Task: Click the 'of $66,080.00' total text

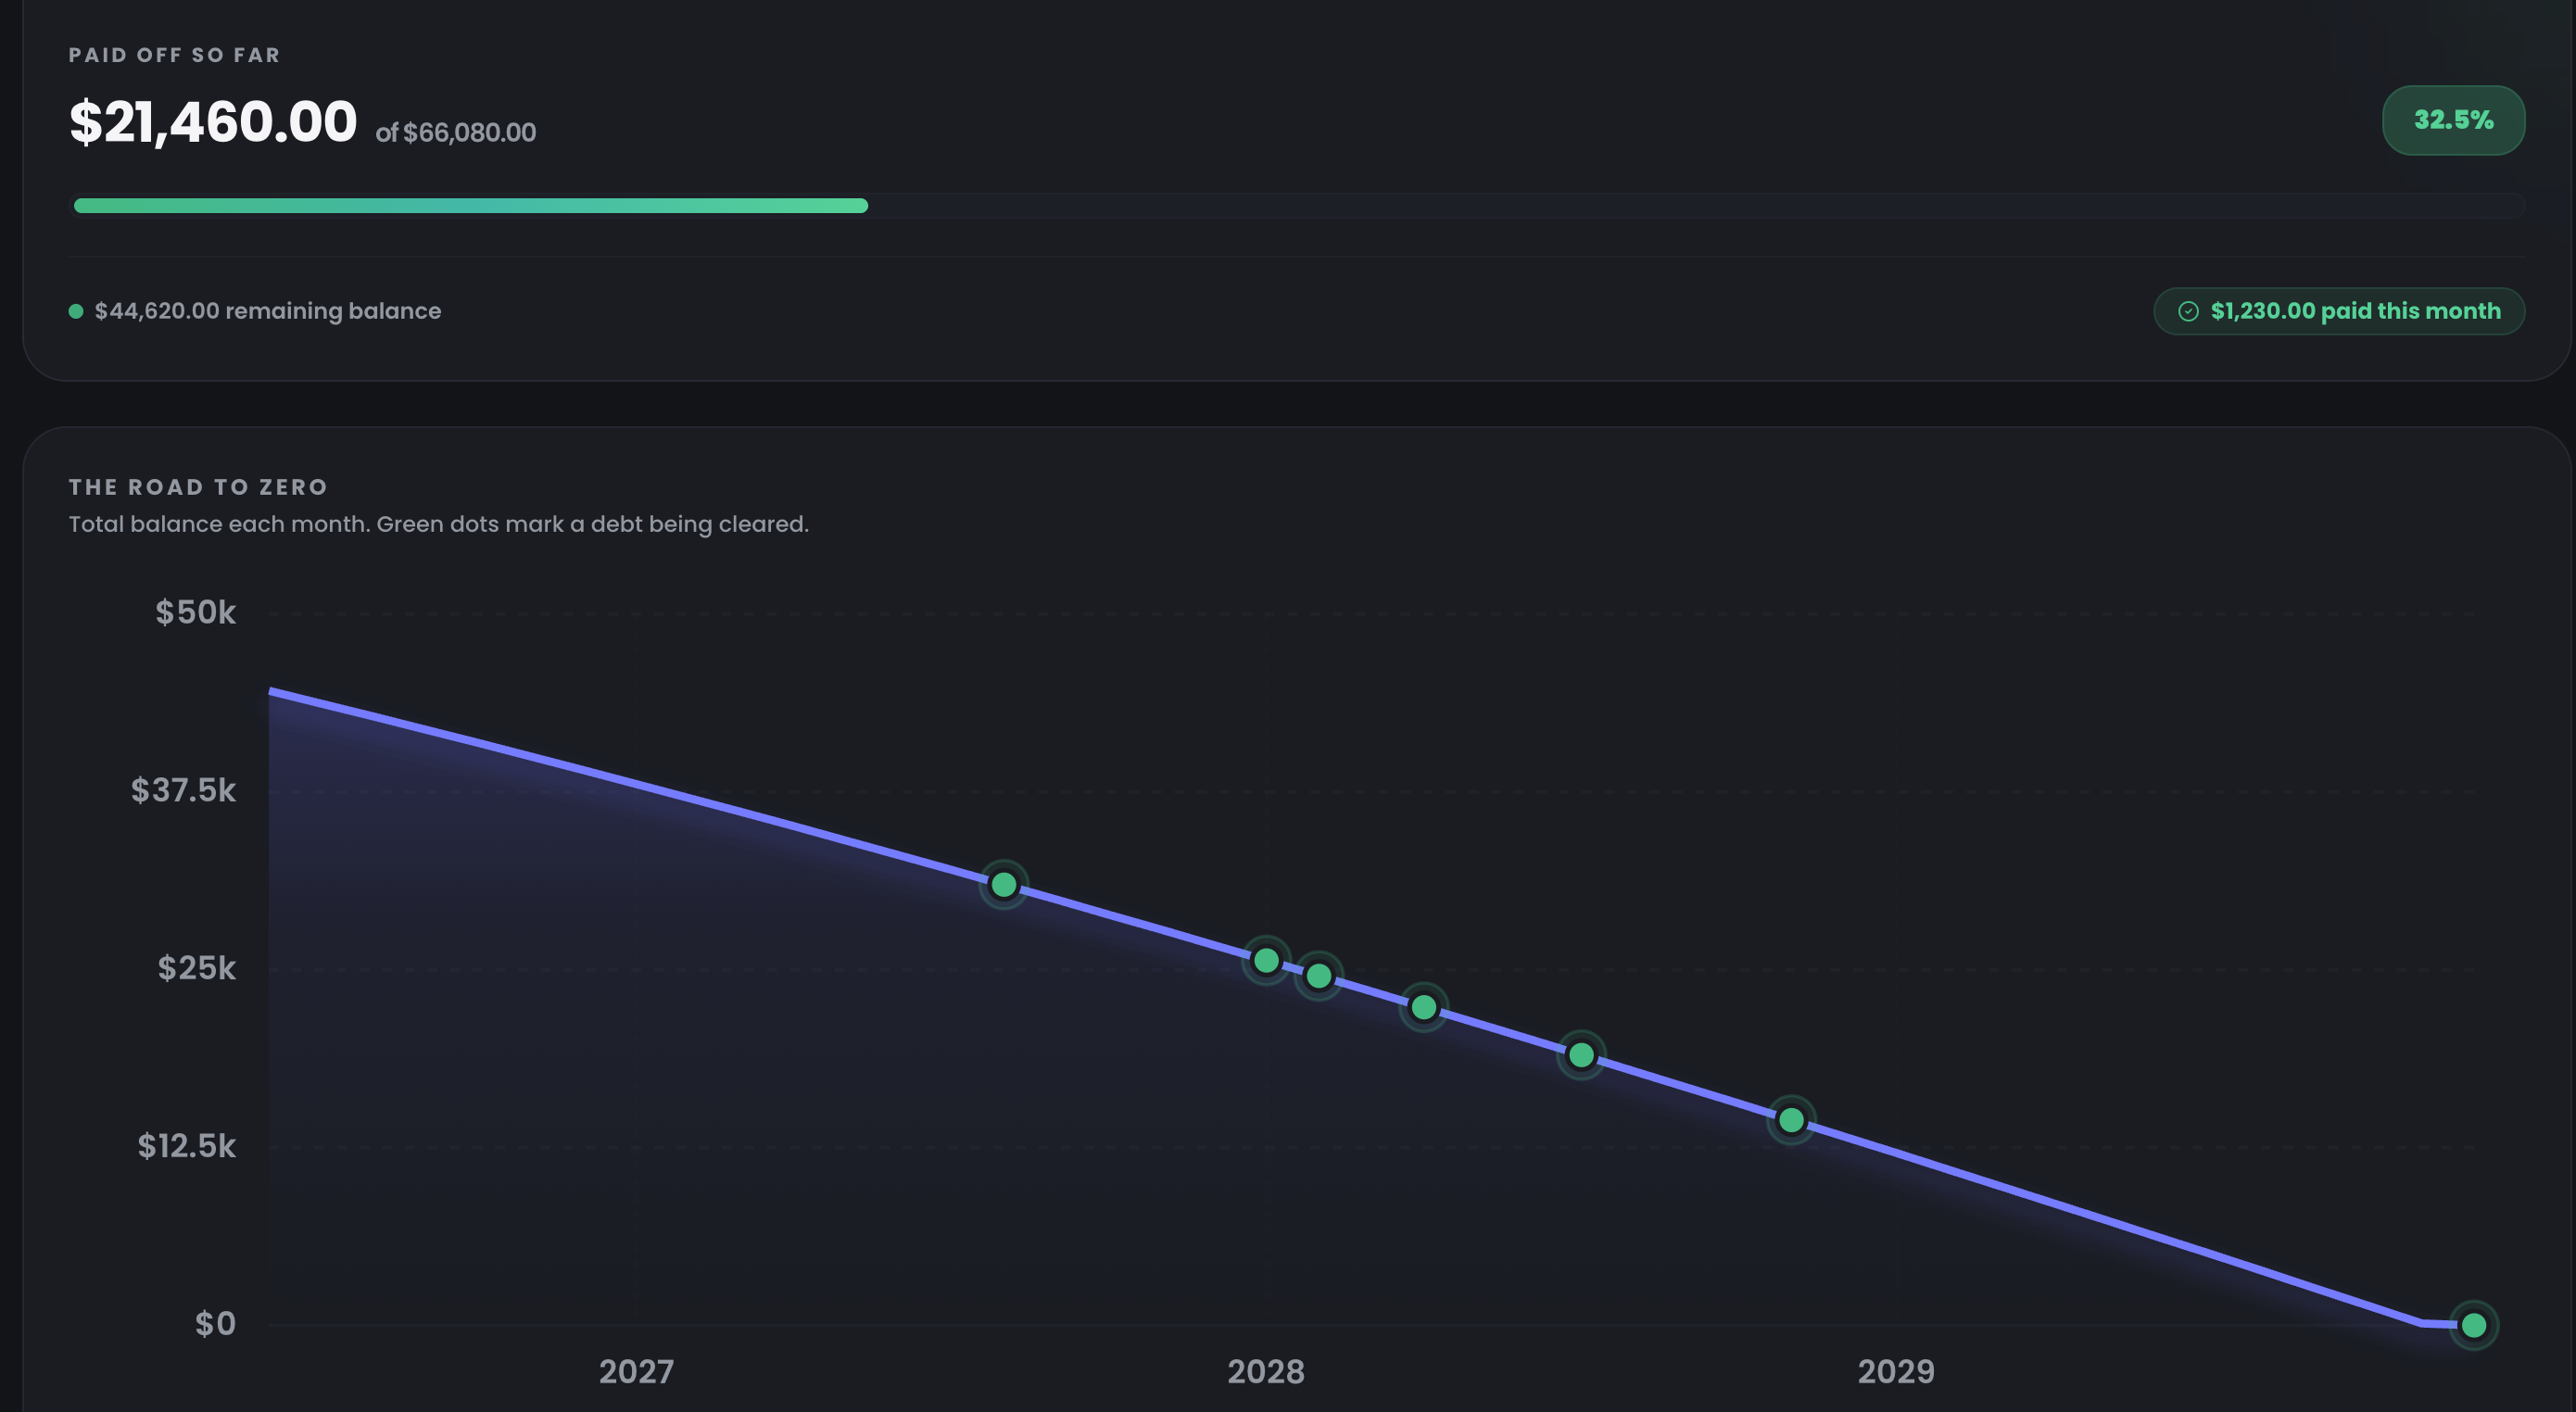Action: coord(456,132)
